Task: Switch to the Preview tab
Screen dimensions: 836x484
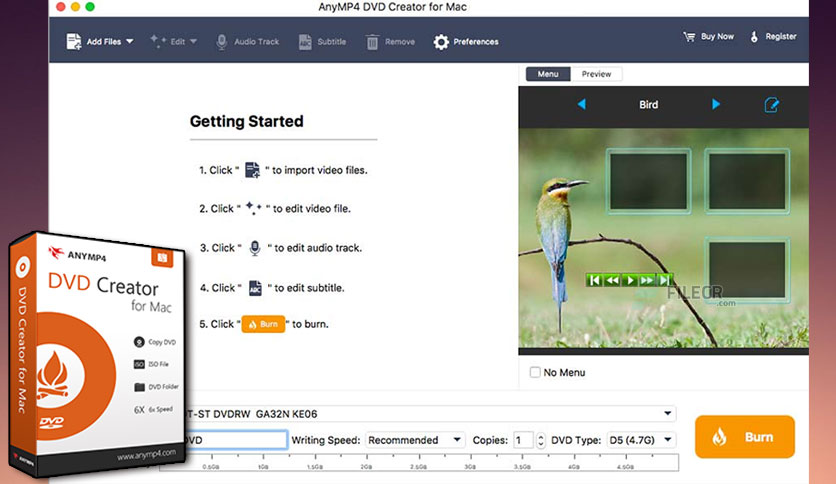Action: 596,74
